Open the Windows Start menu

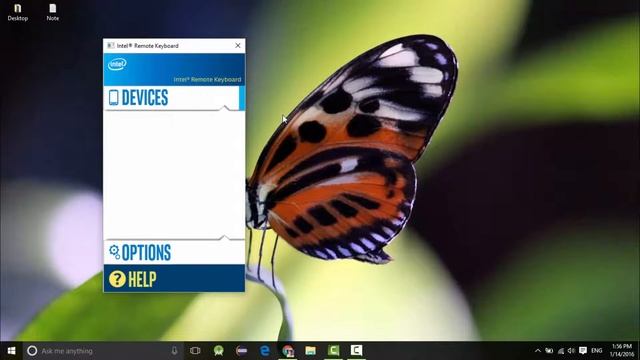click(x=11, y=351)
